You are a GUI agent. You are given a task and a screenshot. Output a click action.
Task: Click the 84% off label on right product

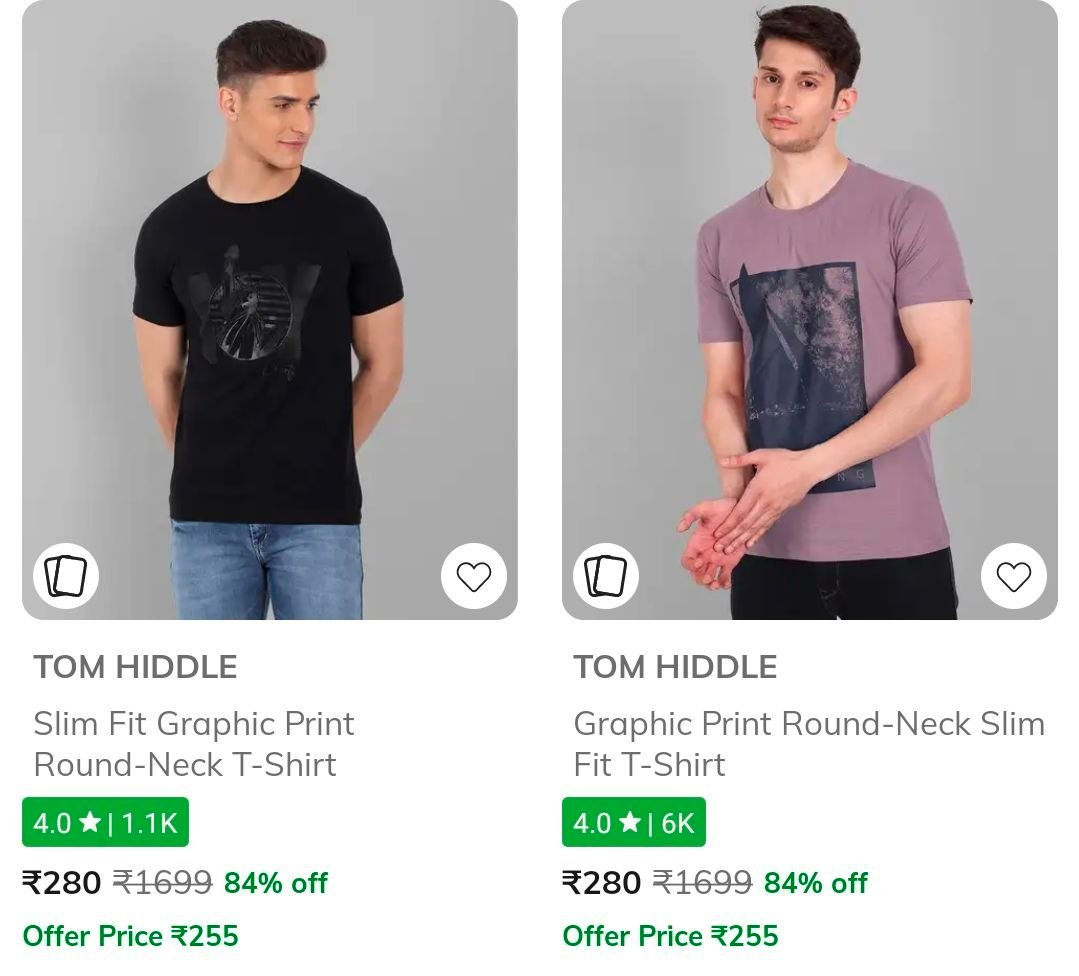point(816,883)
